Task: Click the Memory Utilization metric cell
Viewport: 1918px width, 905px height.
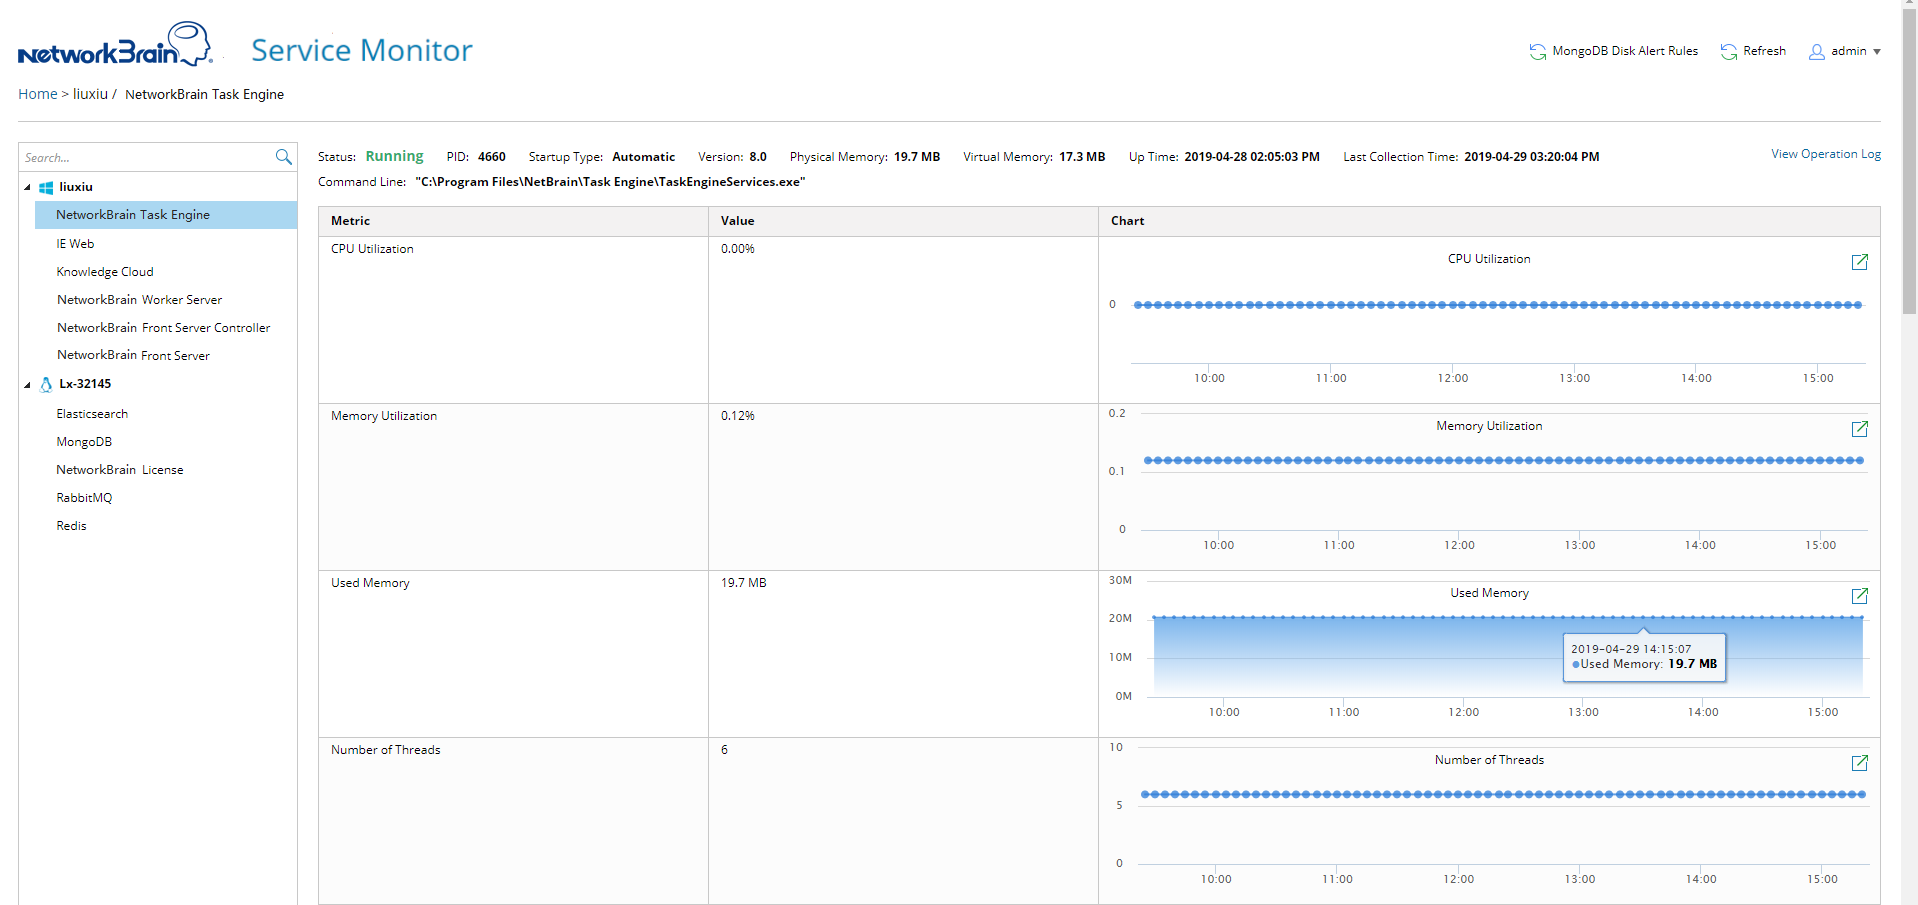Action: coord(513,487)
